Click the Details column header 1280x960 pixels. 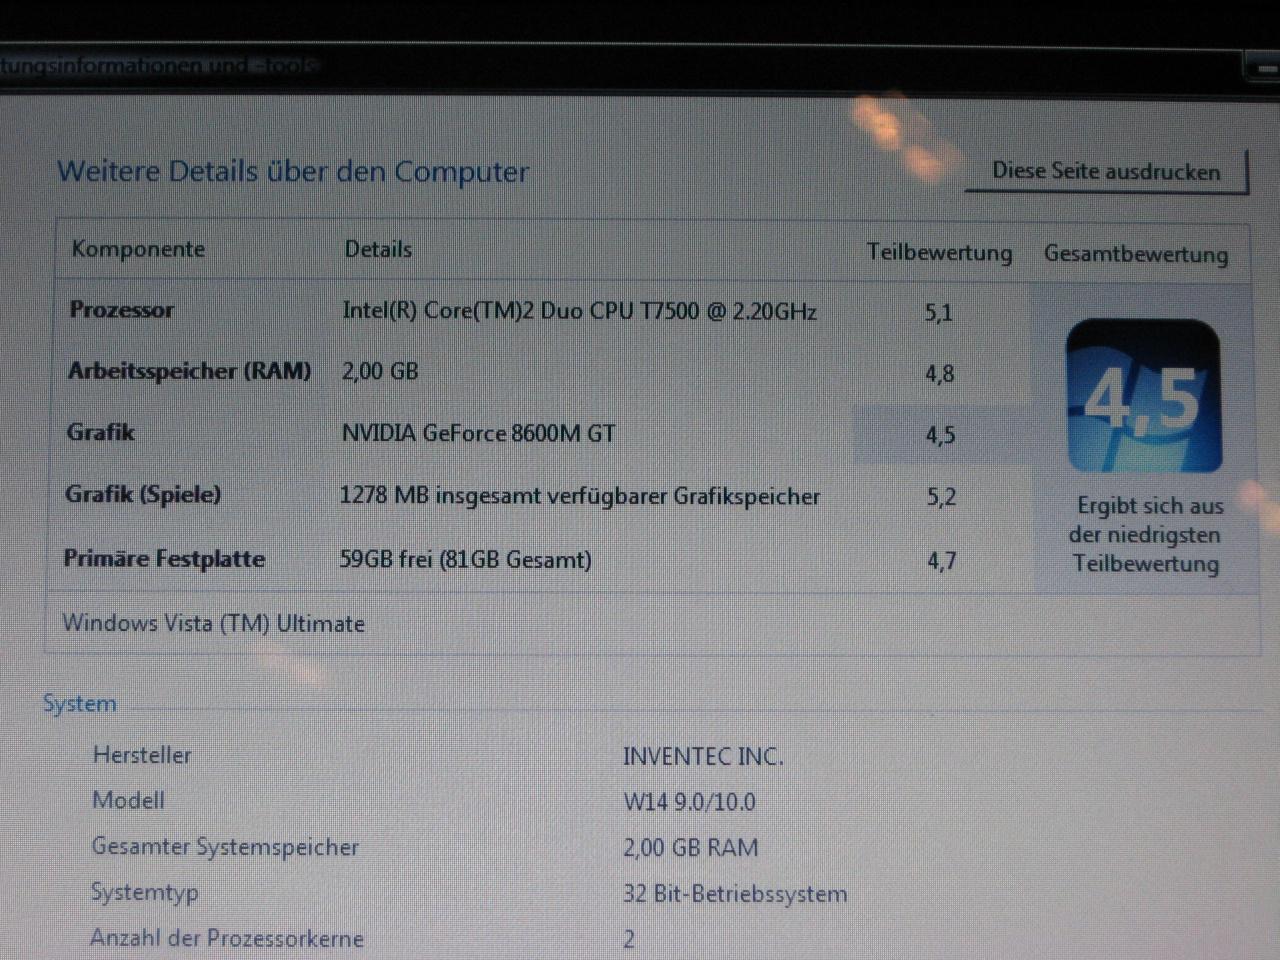pos(378,249)
